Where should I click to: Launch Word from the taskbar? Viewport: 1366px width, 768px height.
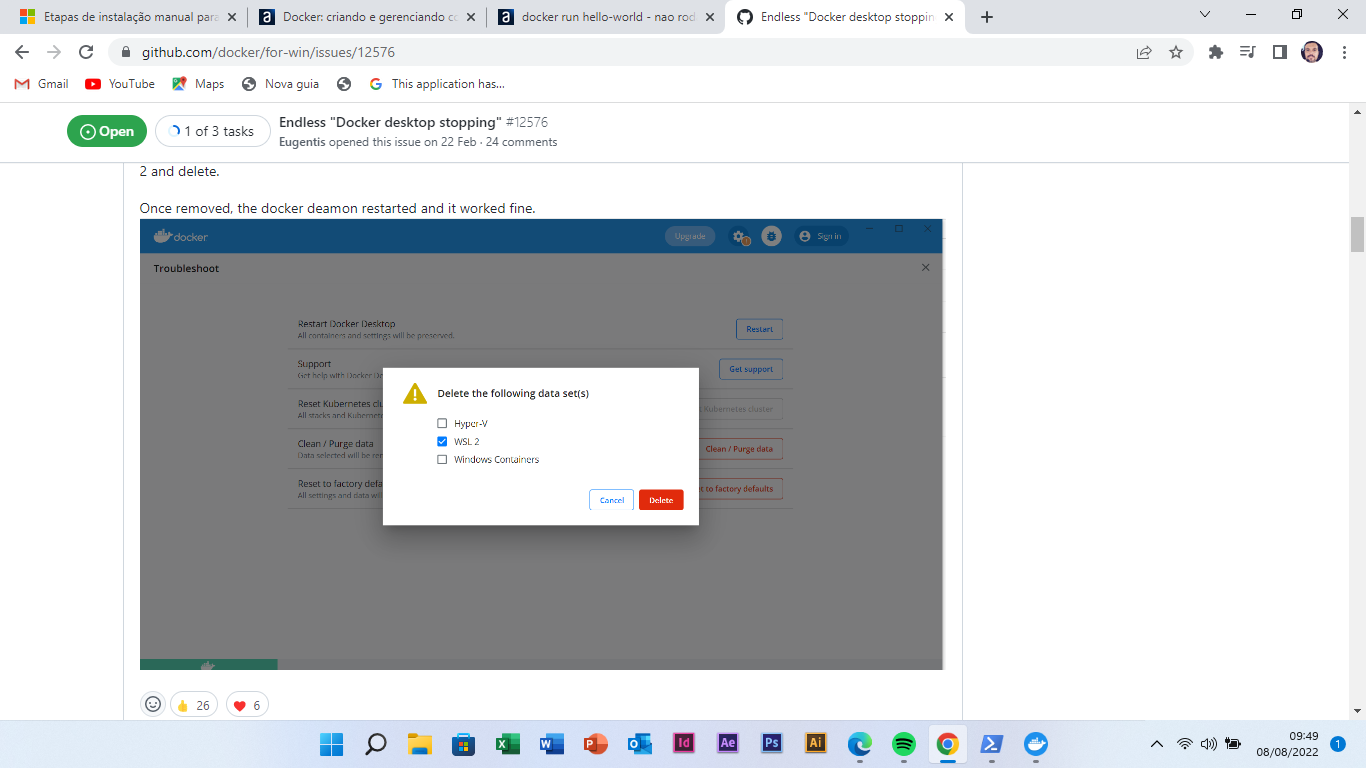click(x=551, y=744)
